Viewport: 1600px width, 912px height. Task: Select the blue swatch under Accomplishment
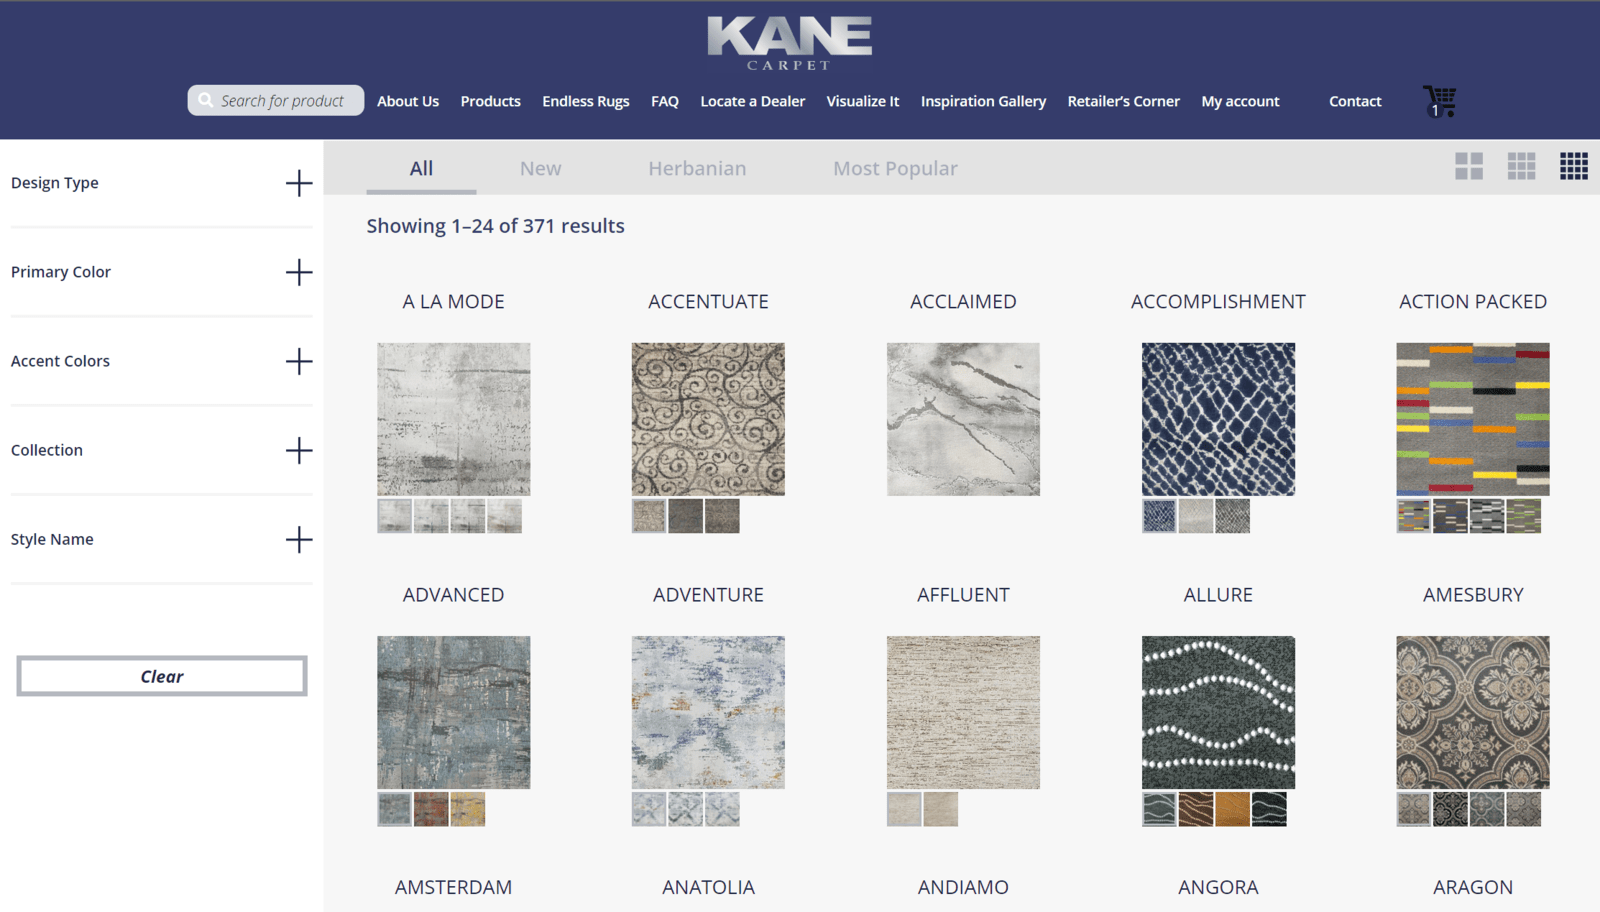point(1159,516)
